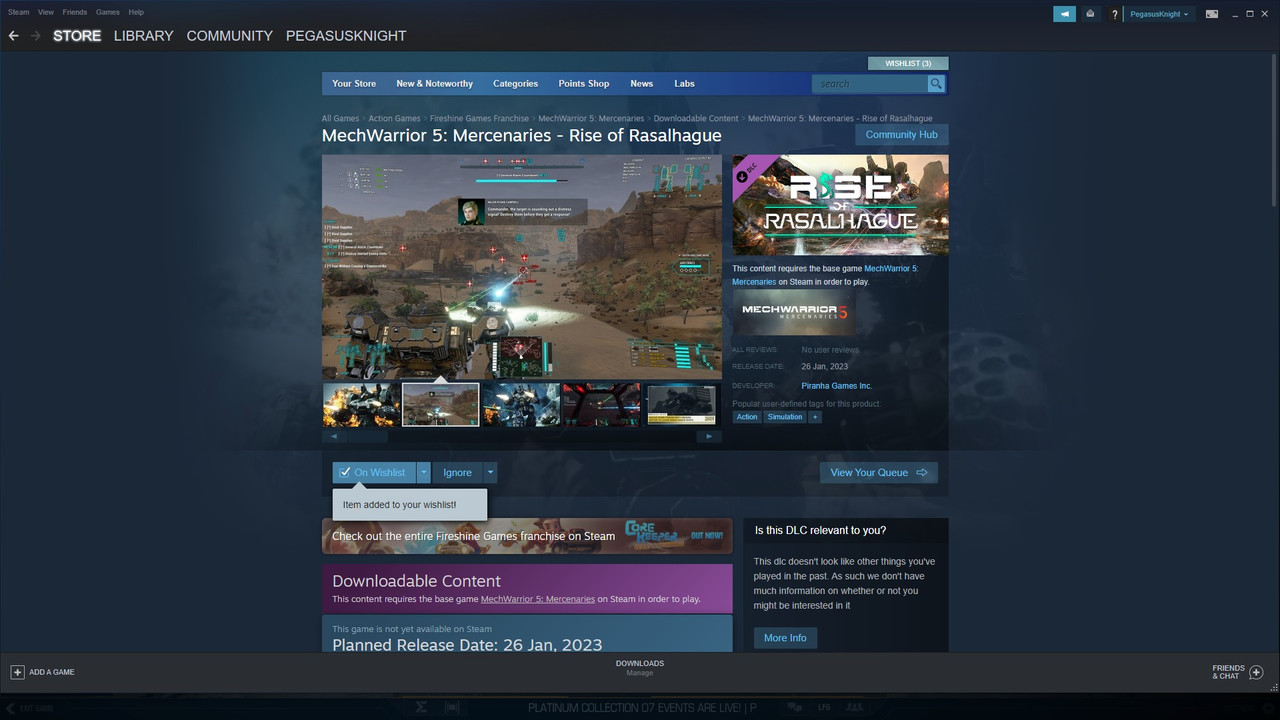The height and width of the screenshot is (720, 1280).
Task: Open the Friends menu
Action: pos(75,12)
